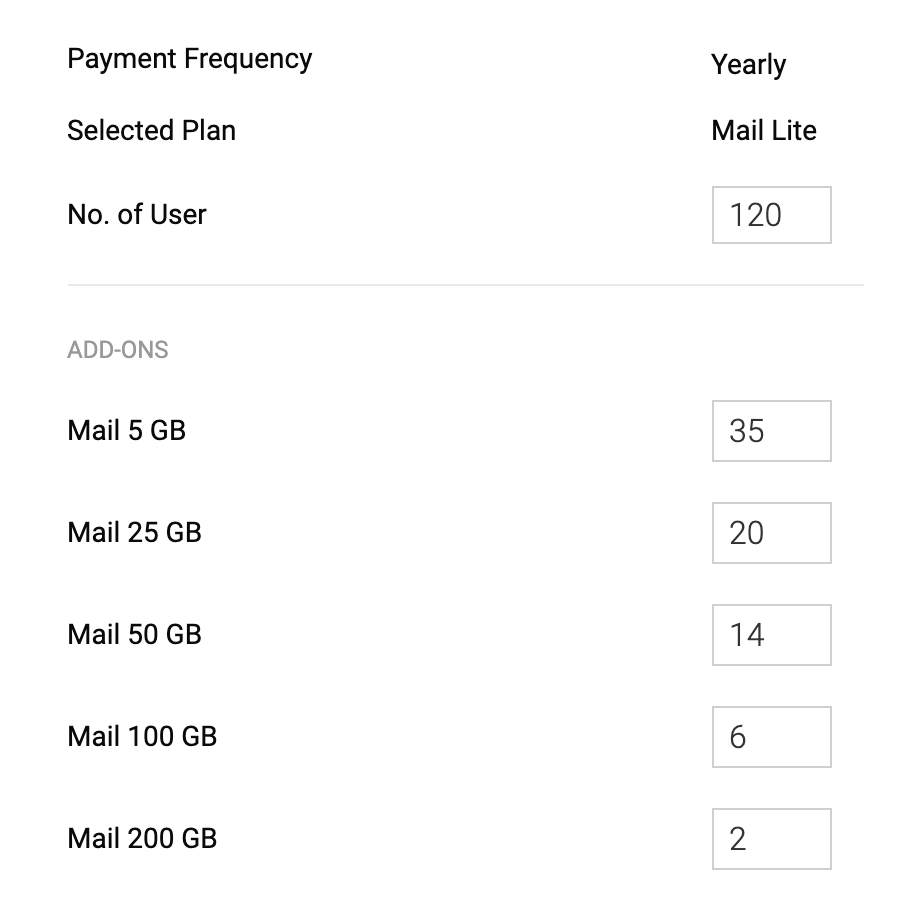This screenshot has height=898, width=922.
Task: Focus the Mail 100 GB quantity input
Action: tap(771, 737)
